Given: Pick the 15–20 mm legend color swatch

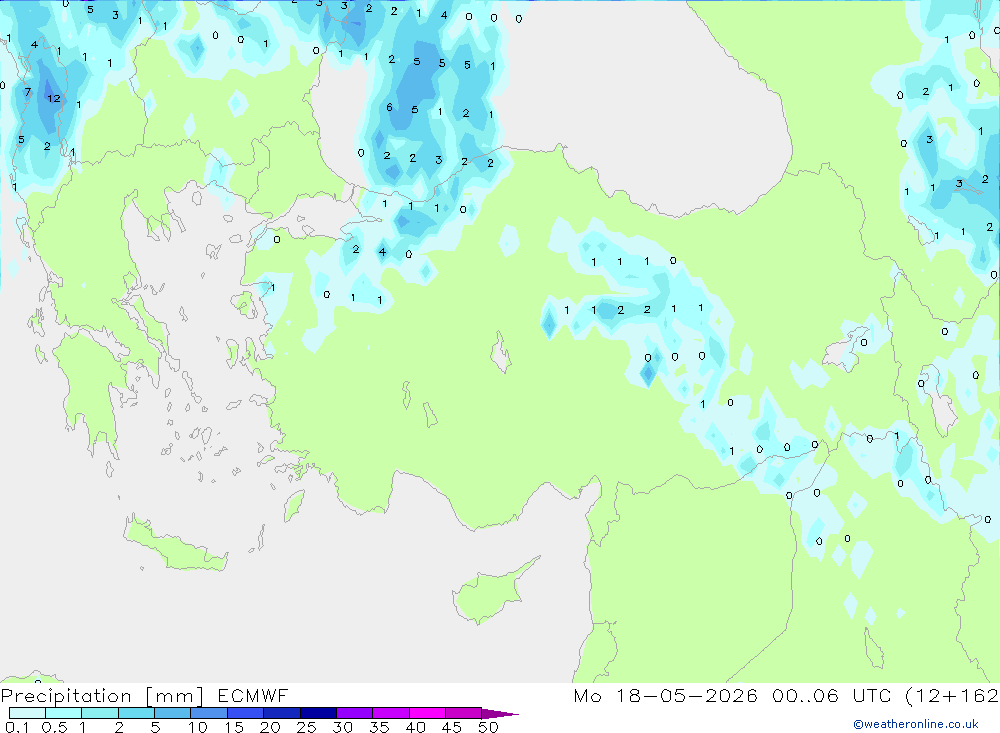Looking at the screenshot, I should click(x=246, y=713).
